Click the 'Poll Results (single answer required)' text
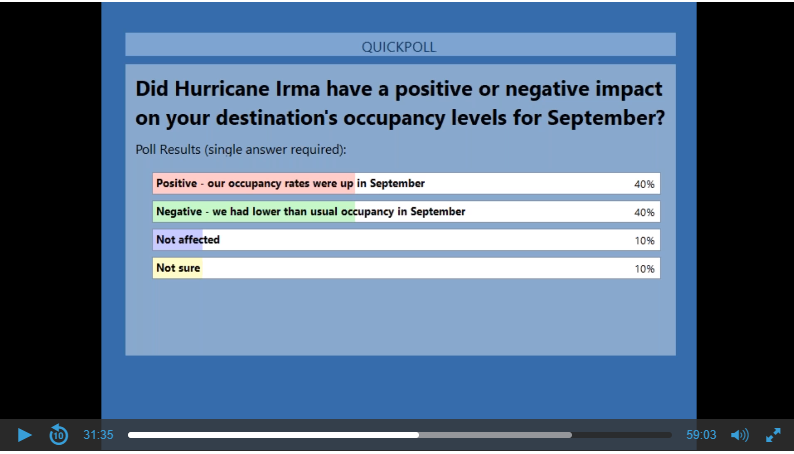 [x=240, y=150]
